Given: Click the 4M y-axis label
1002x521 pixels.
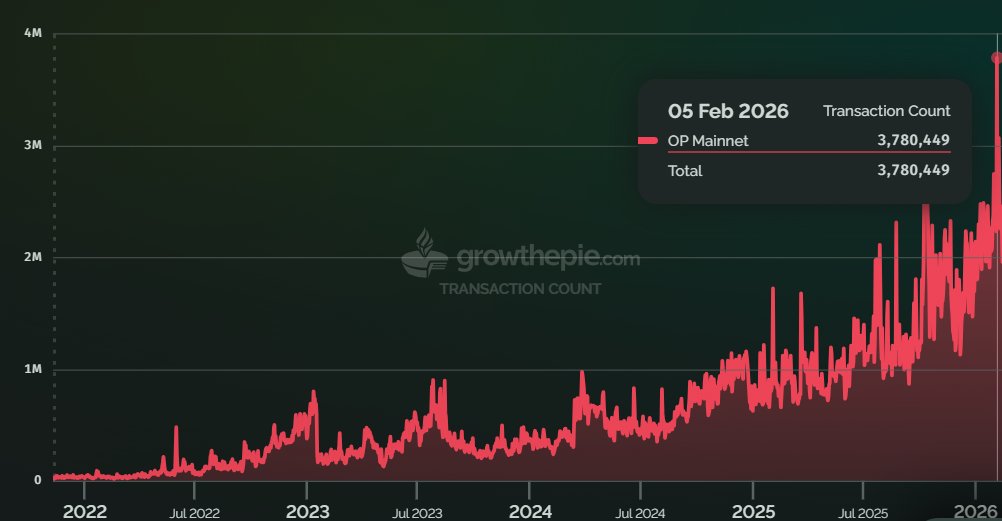Looking at the screenshot, I should [x=33, y=33].
